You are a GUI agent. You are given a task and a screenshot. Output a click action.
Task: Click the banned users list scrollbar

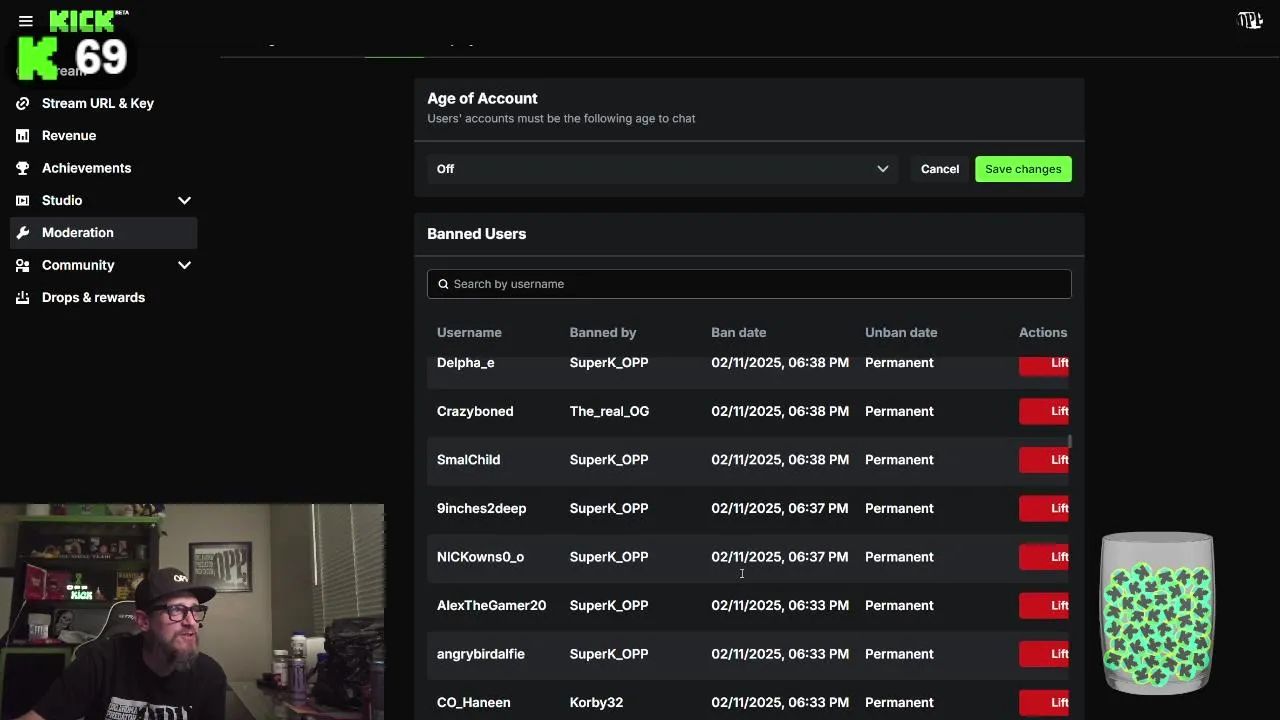pos(1070,441)
